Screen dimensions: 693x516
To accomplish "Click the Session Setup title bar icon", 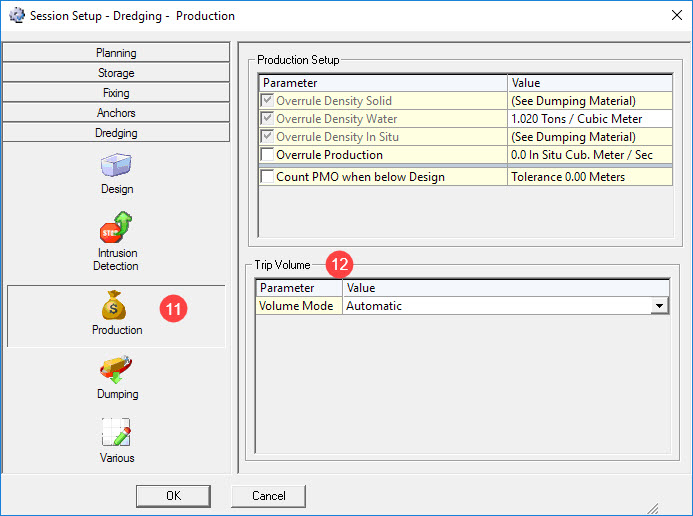I will (x=16, y=16).
